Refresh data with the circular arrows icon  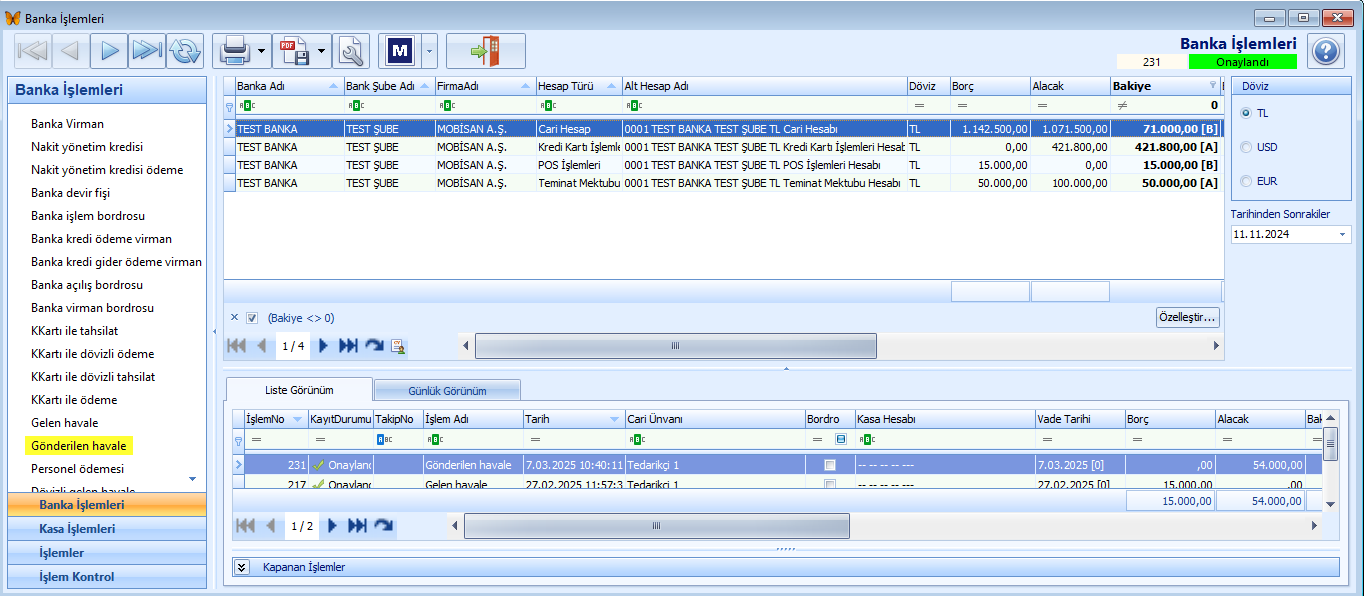(184, 50)
